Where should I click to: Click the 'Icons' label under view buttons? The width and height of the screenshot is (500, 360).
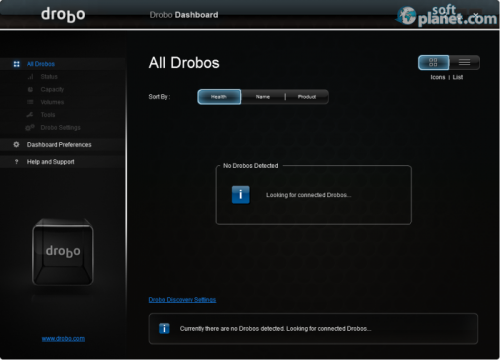(438, 77)
